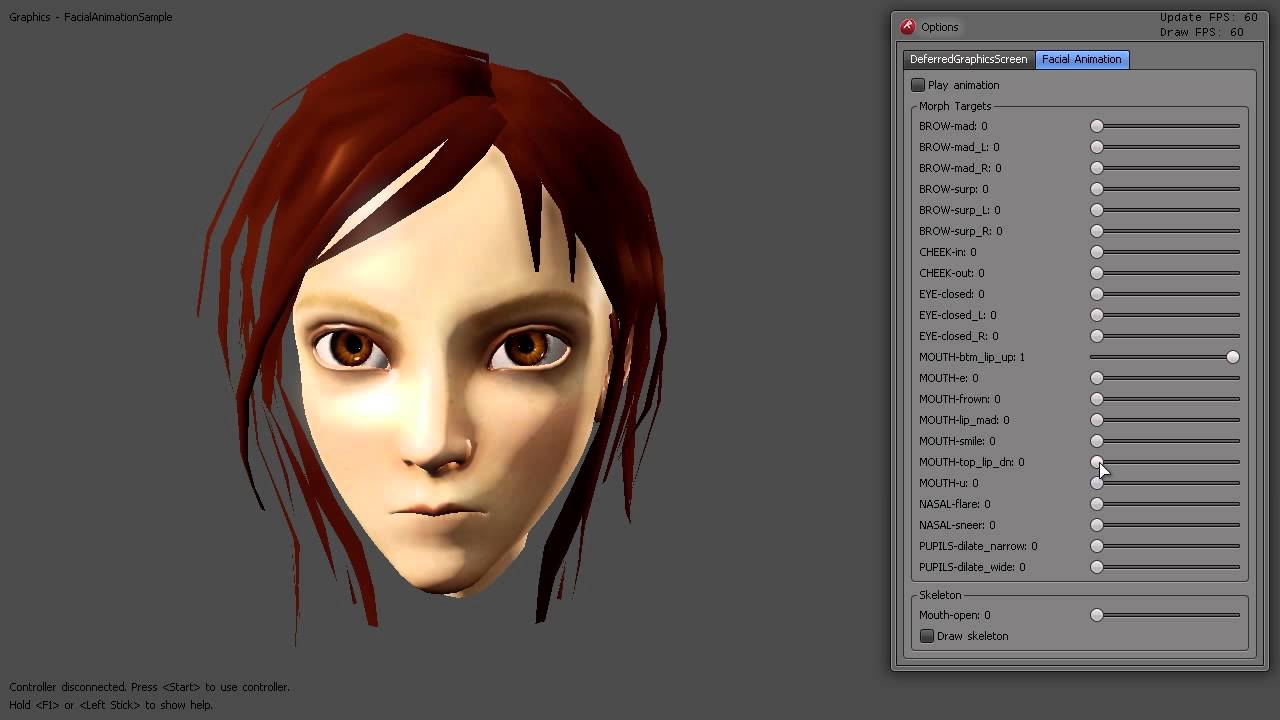This screenshot has width=1280, height=720.
Task: Click the EYE-closed_L slider handle
Action: click(x=1097, y=315)
